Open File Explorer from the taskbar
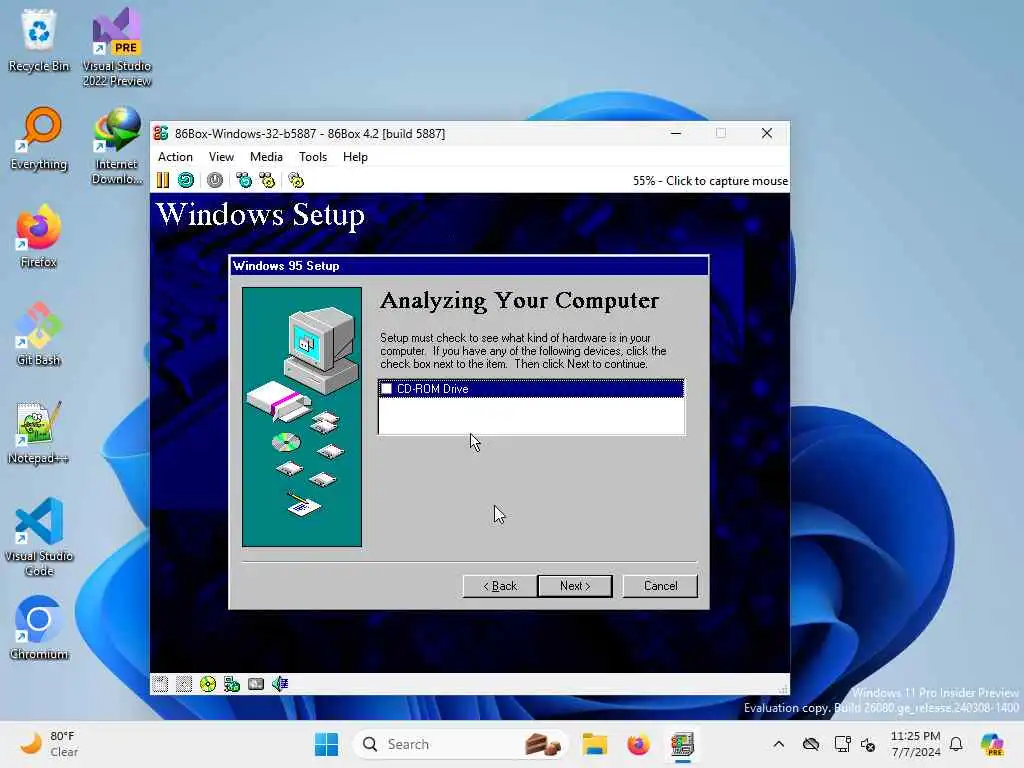1024x768 pixels. click(595, 744)
